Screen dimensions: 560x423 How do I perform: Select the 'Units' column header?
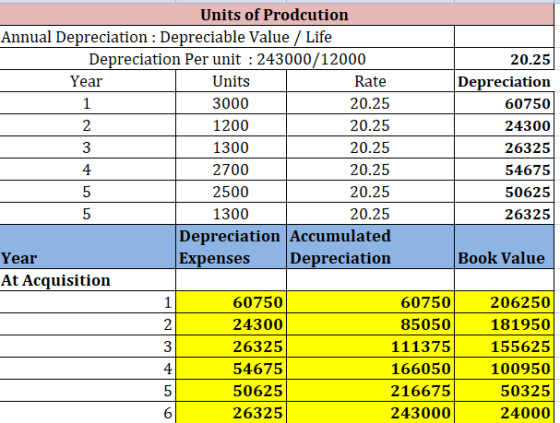coord(231,81)
